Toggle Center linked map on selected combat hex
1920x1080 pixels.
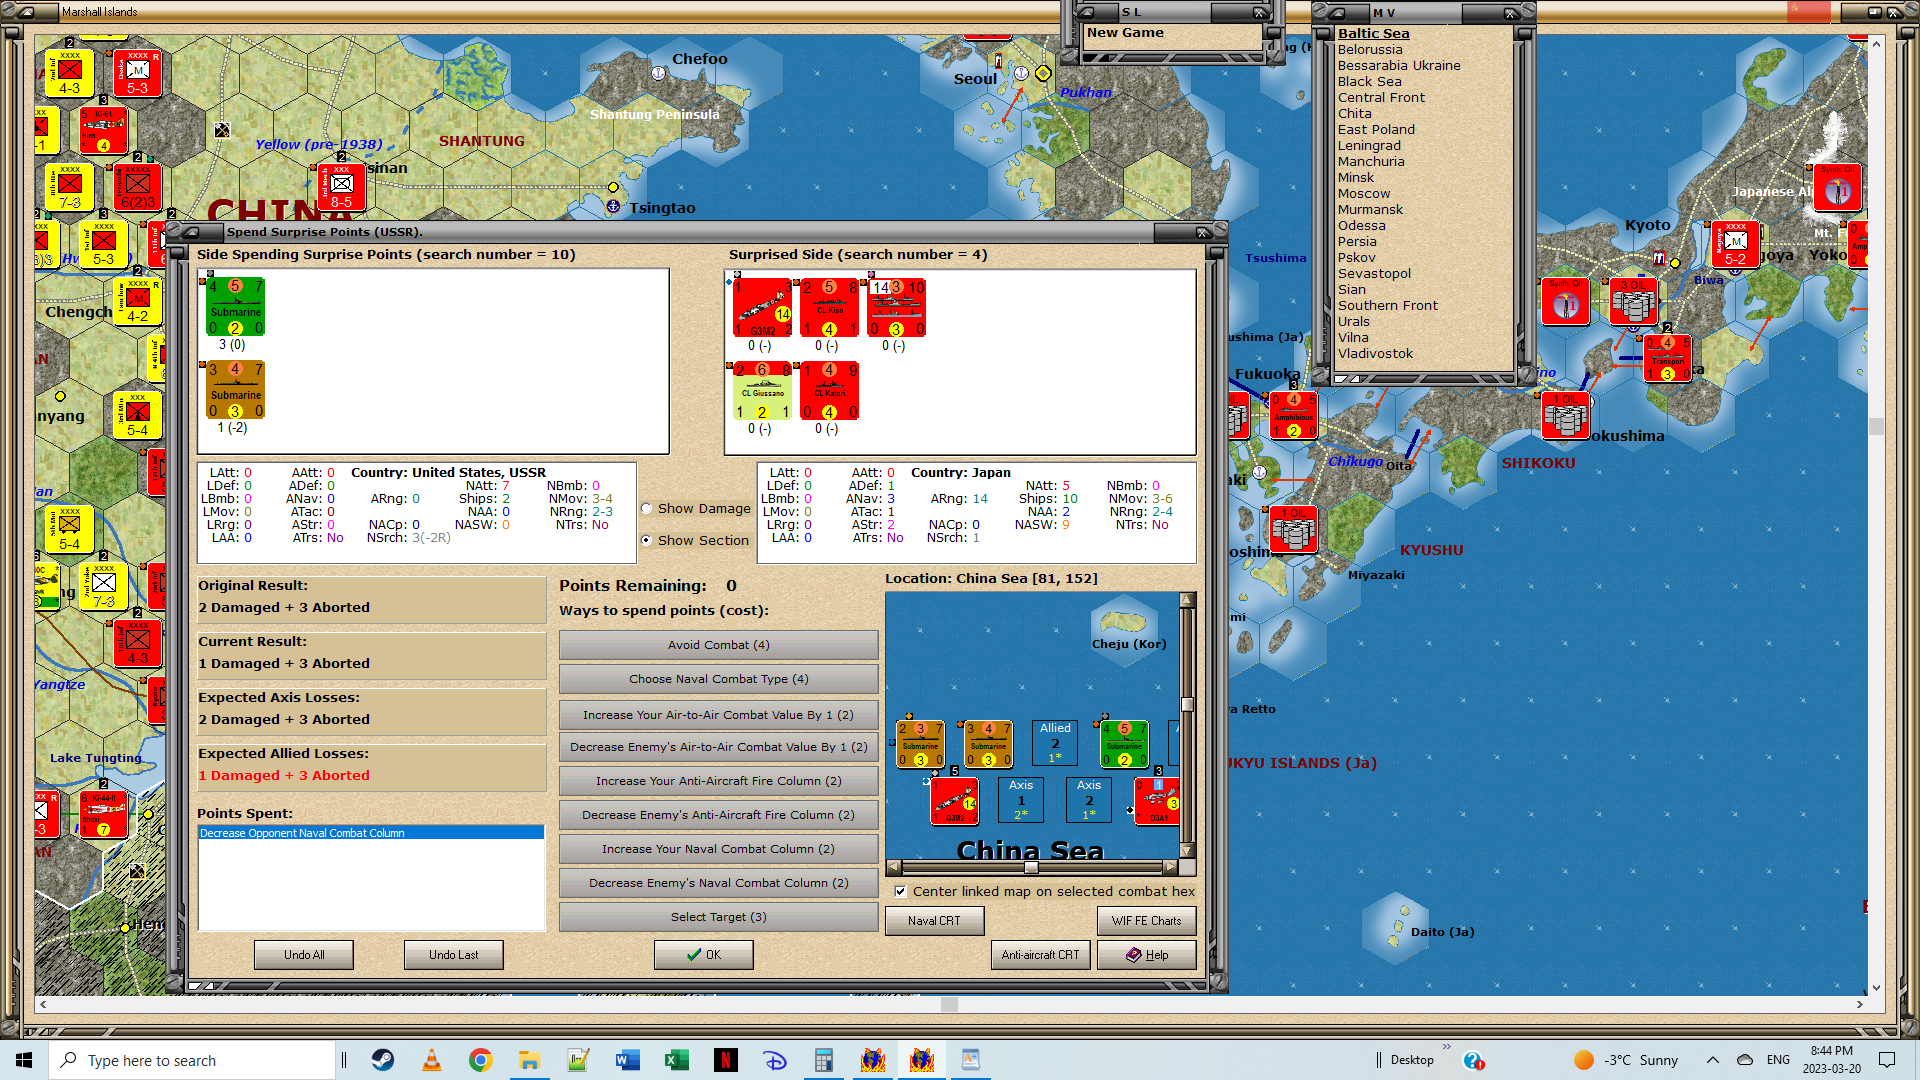click(901, 891)
